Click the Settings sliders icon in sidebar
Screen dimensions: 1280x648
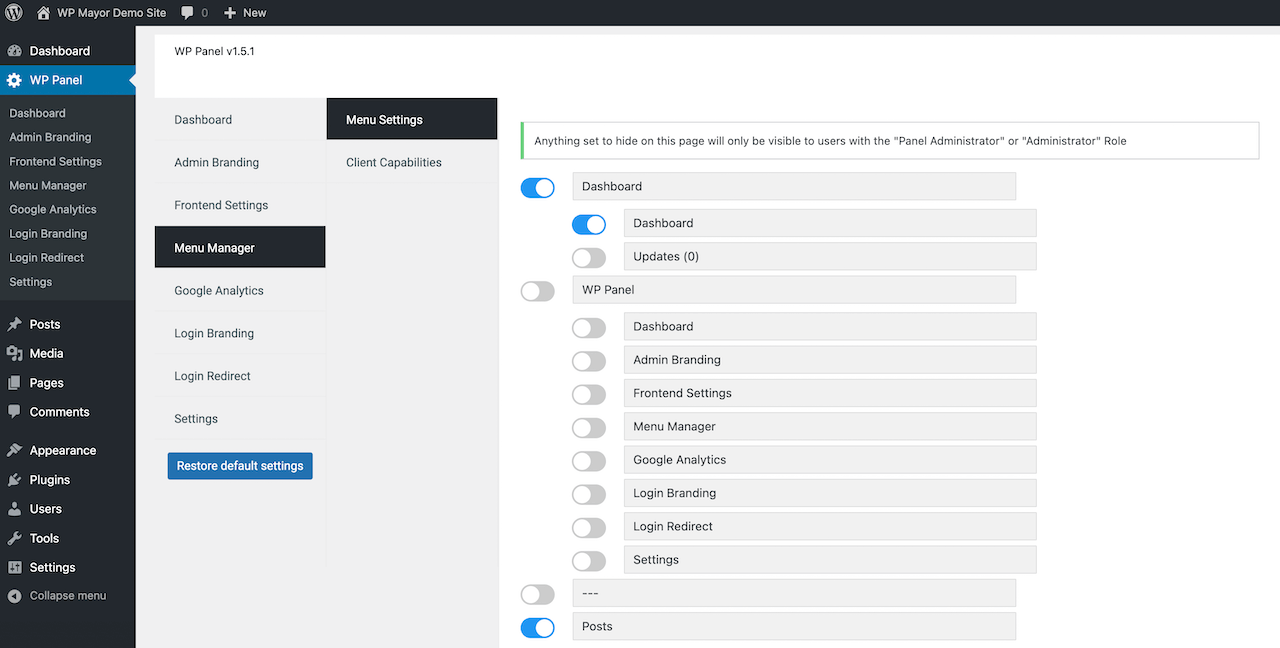click(x=14, y=567)
